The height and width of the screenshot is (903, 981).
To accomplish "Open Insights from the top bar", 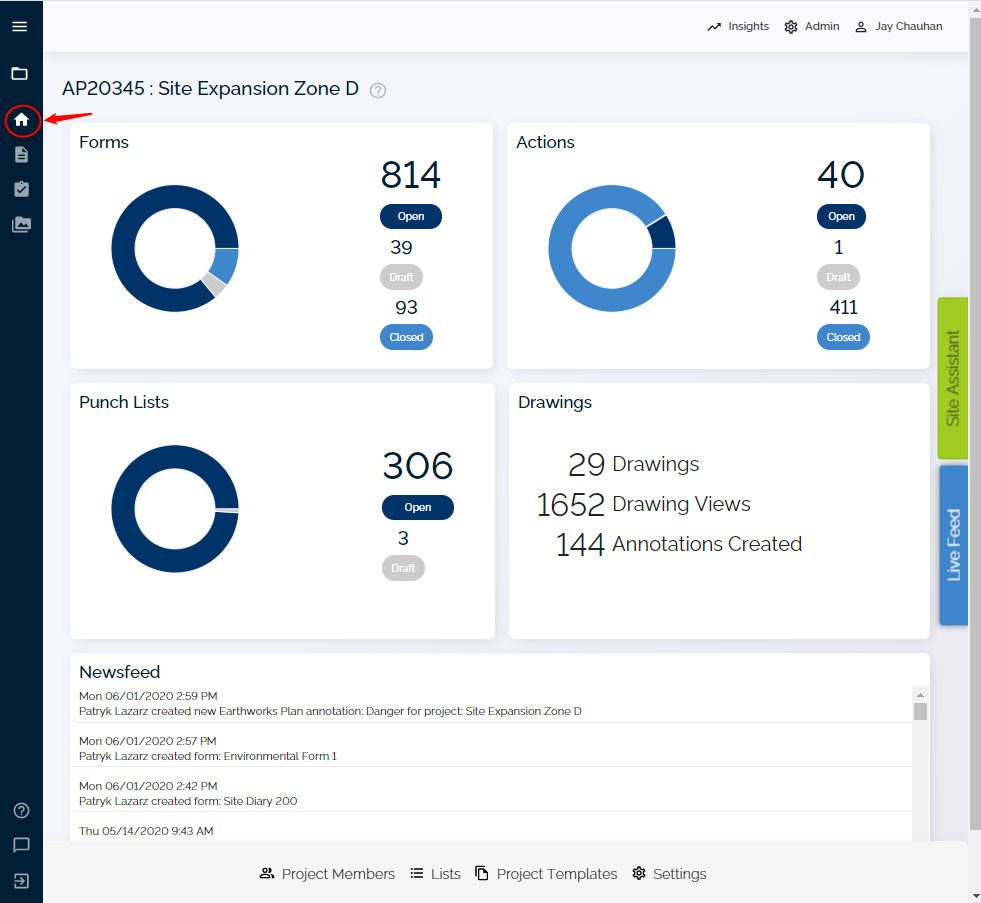I will coord(738,27).
